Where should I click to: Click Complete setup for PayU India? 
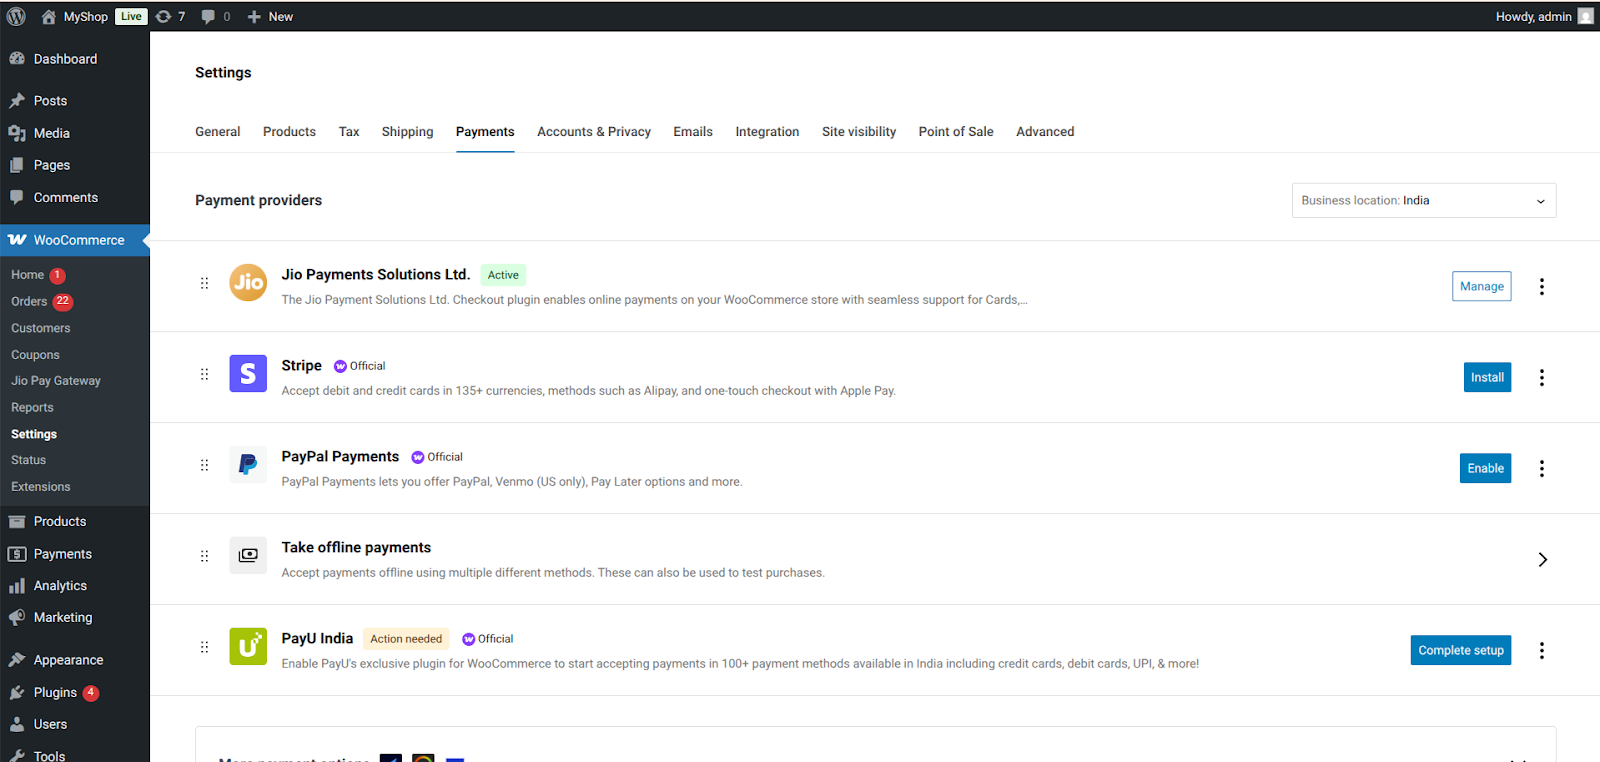pos(1461,651)
